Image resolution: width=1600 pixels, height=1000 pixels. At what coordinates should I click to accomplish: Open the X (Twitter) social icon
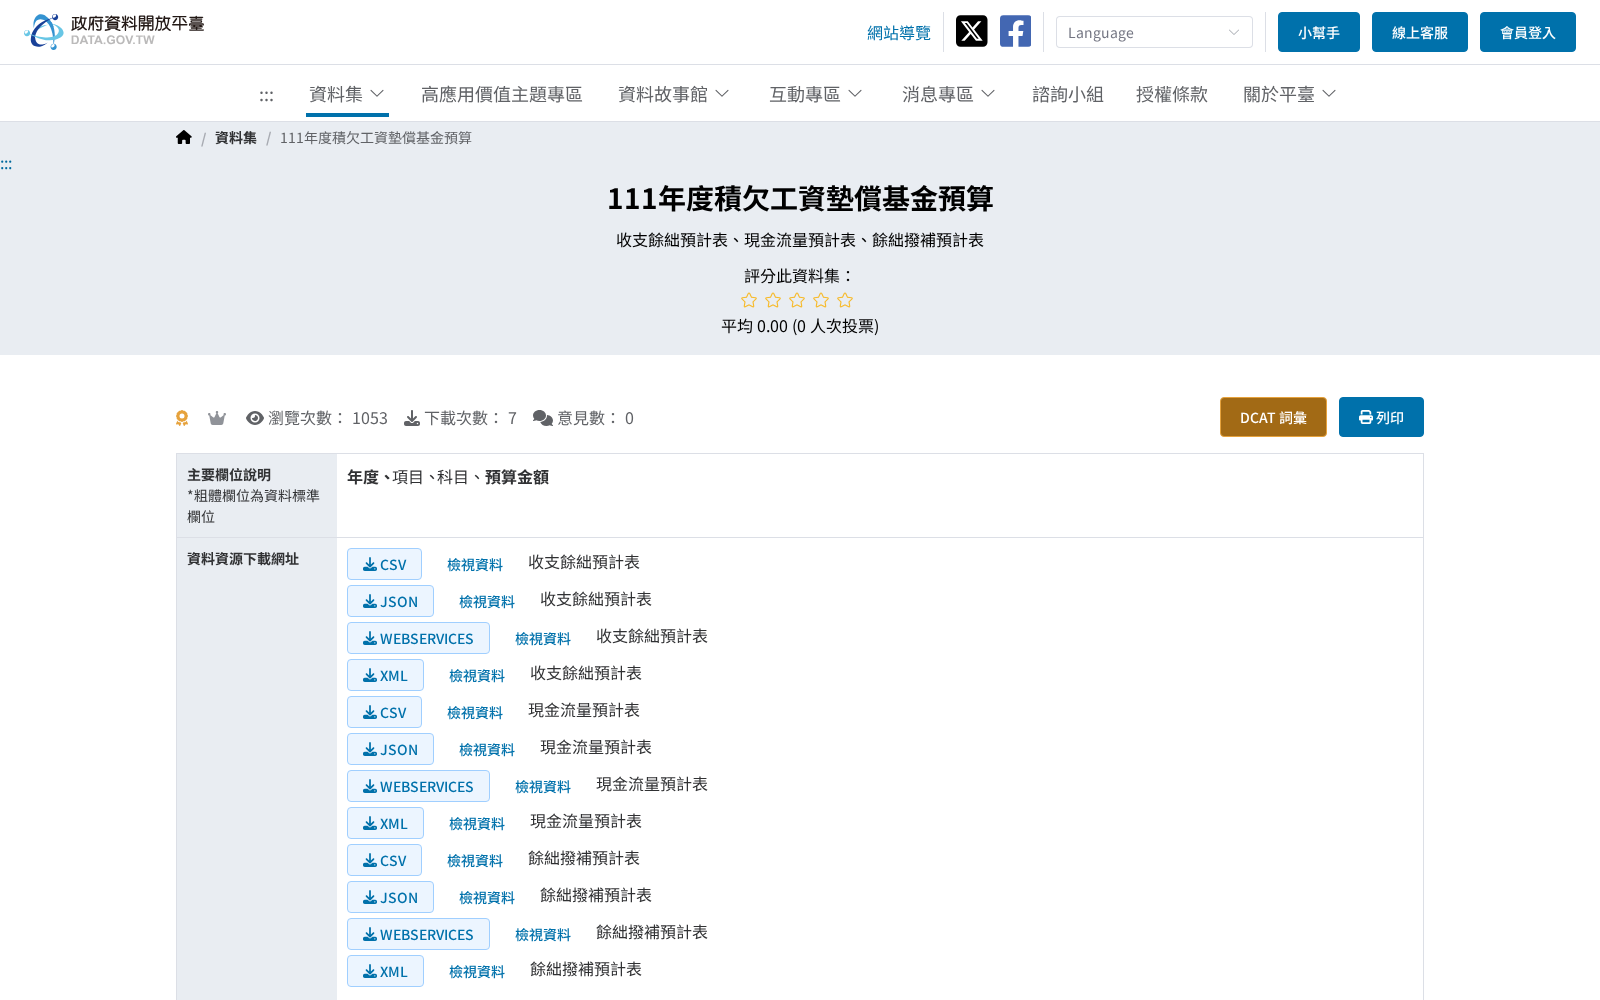pyautogui.click(x=971, y=31)
